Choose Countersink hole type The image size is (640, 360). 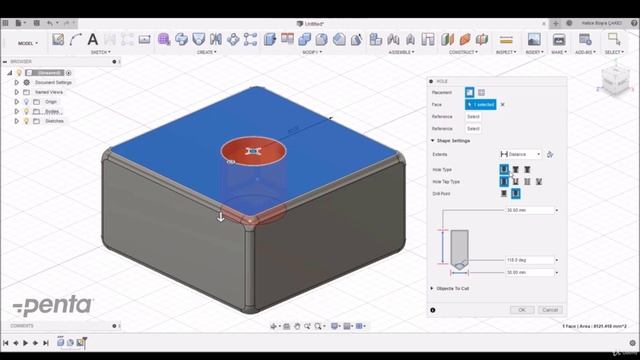click(527, 169)
